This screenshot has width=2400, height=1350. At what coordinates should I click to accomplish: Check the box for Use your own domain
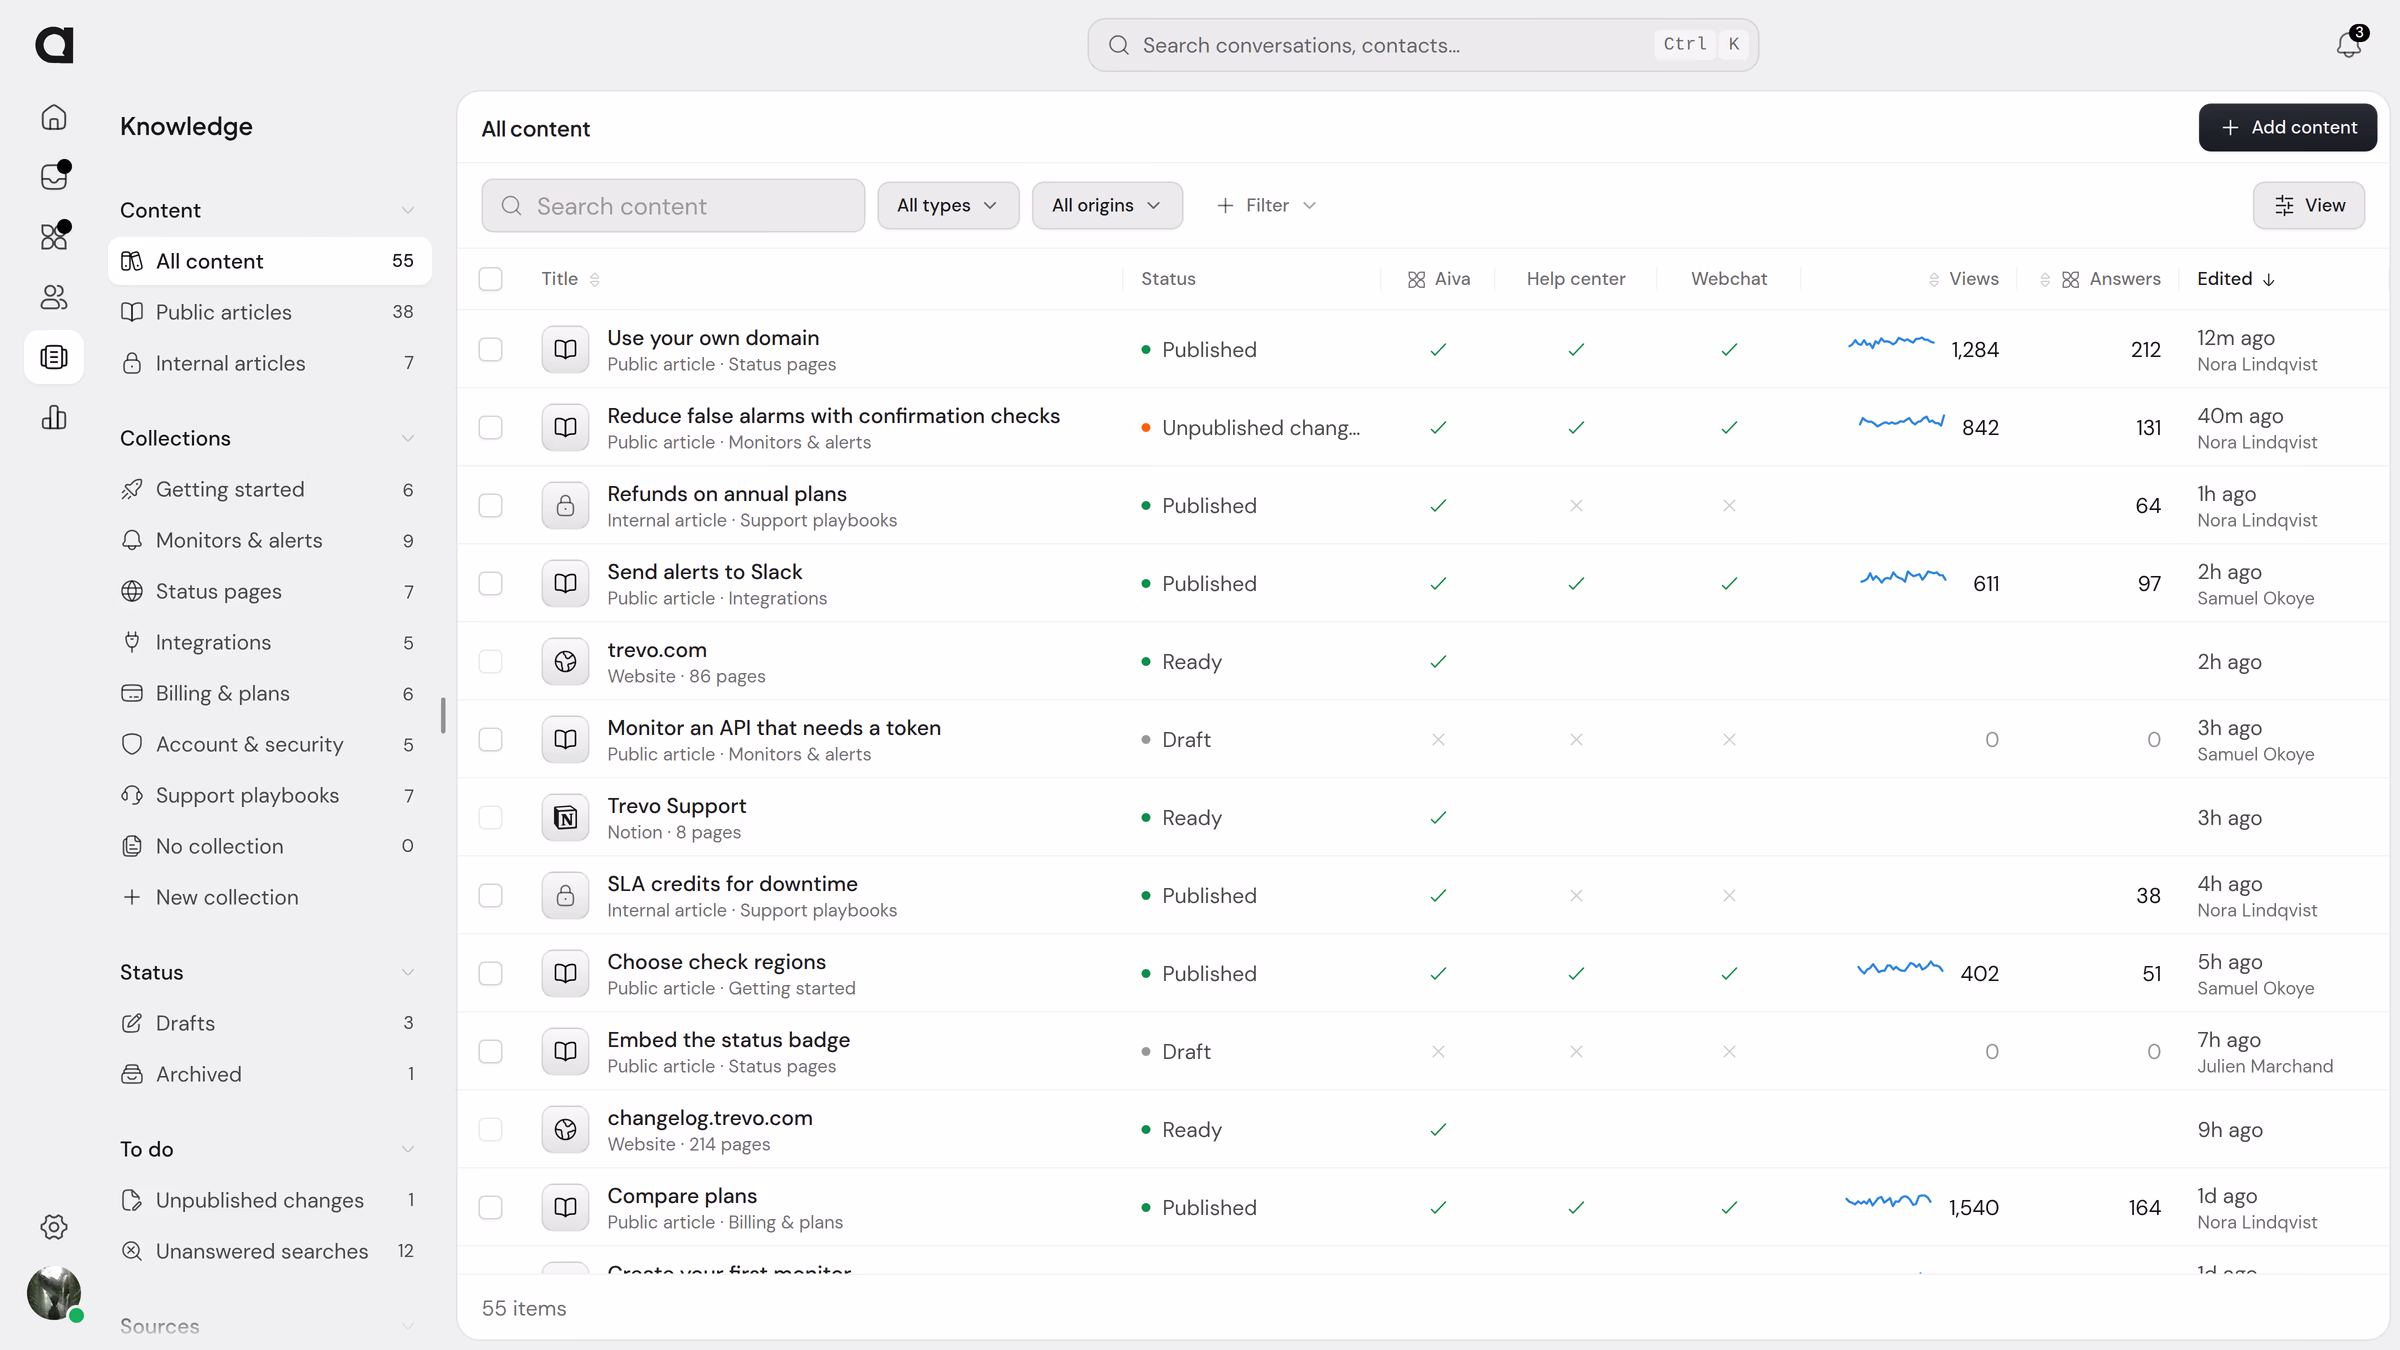pos(490,349)
